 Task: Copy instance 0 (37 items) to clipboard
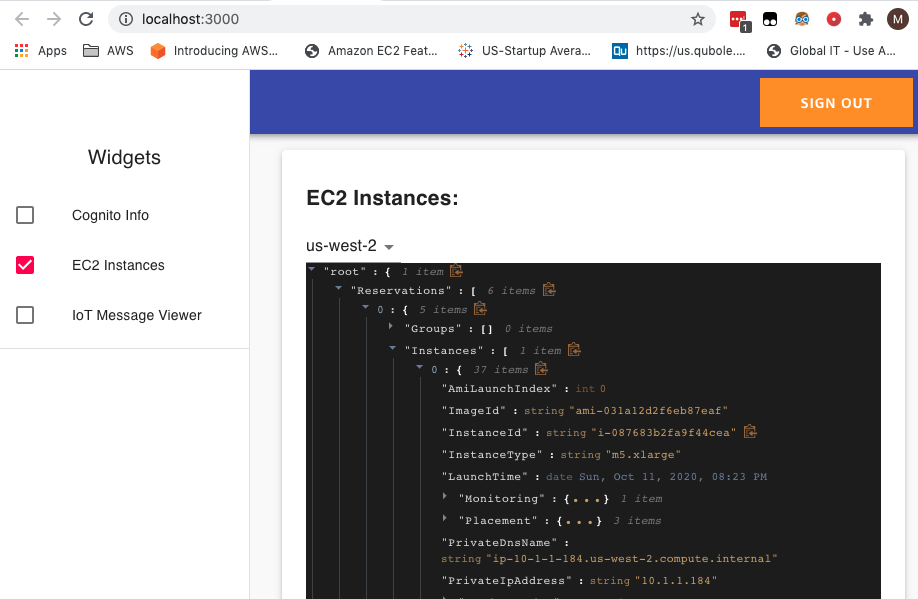tap(541, 368)
